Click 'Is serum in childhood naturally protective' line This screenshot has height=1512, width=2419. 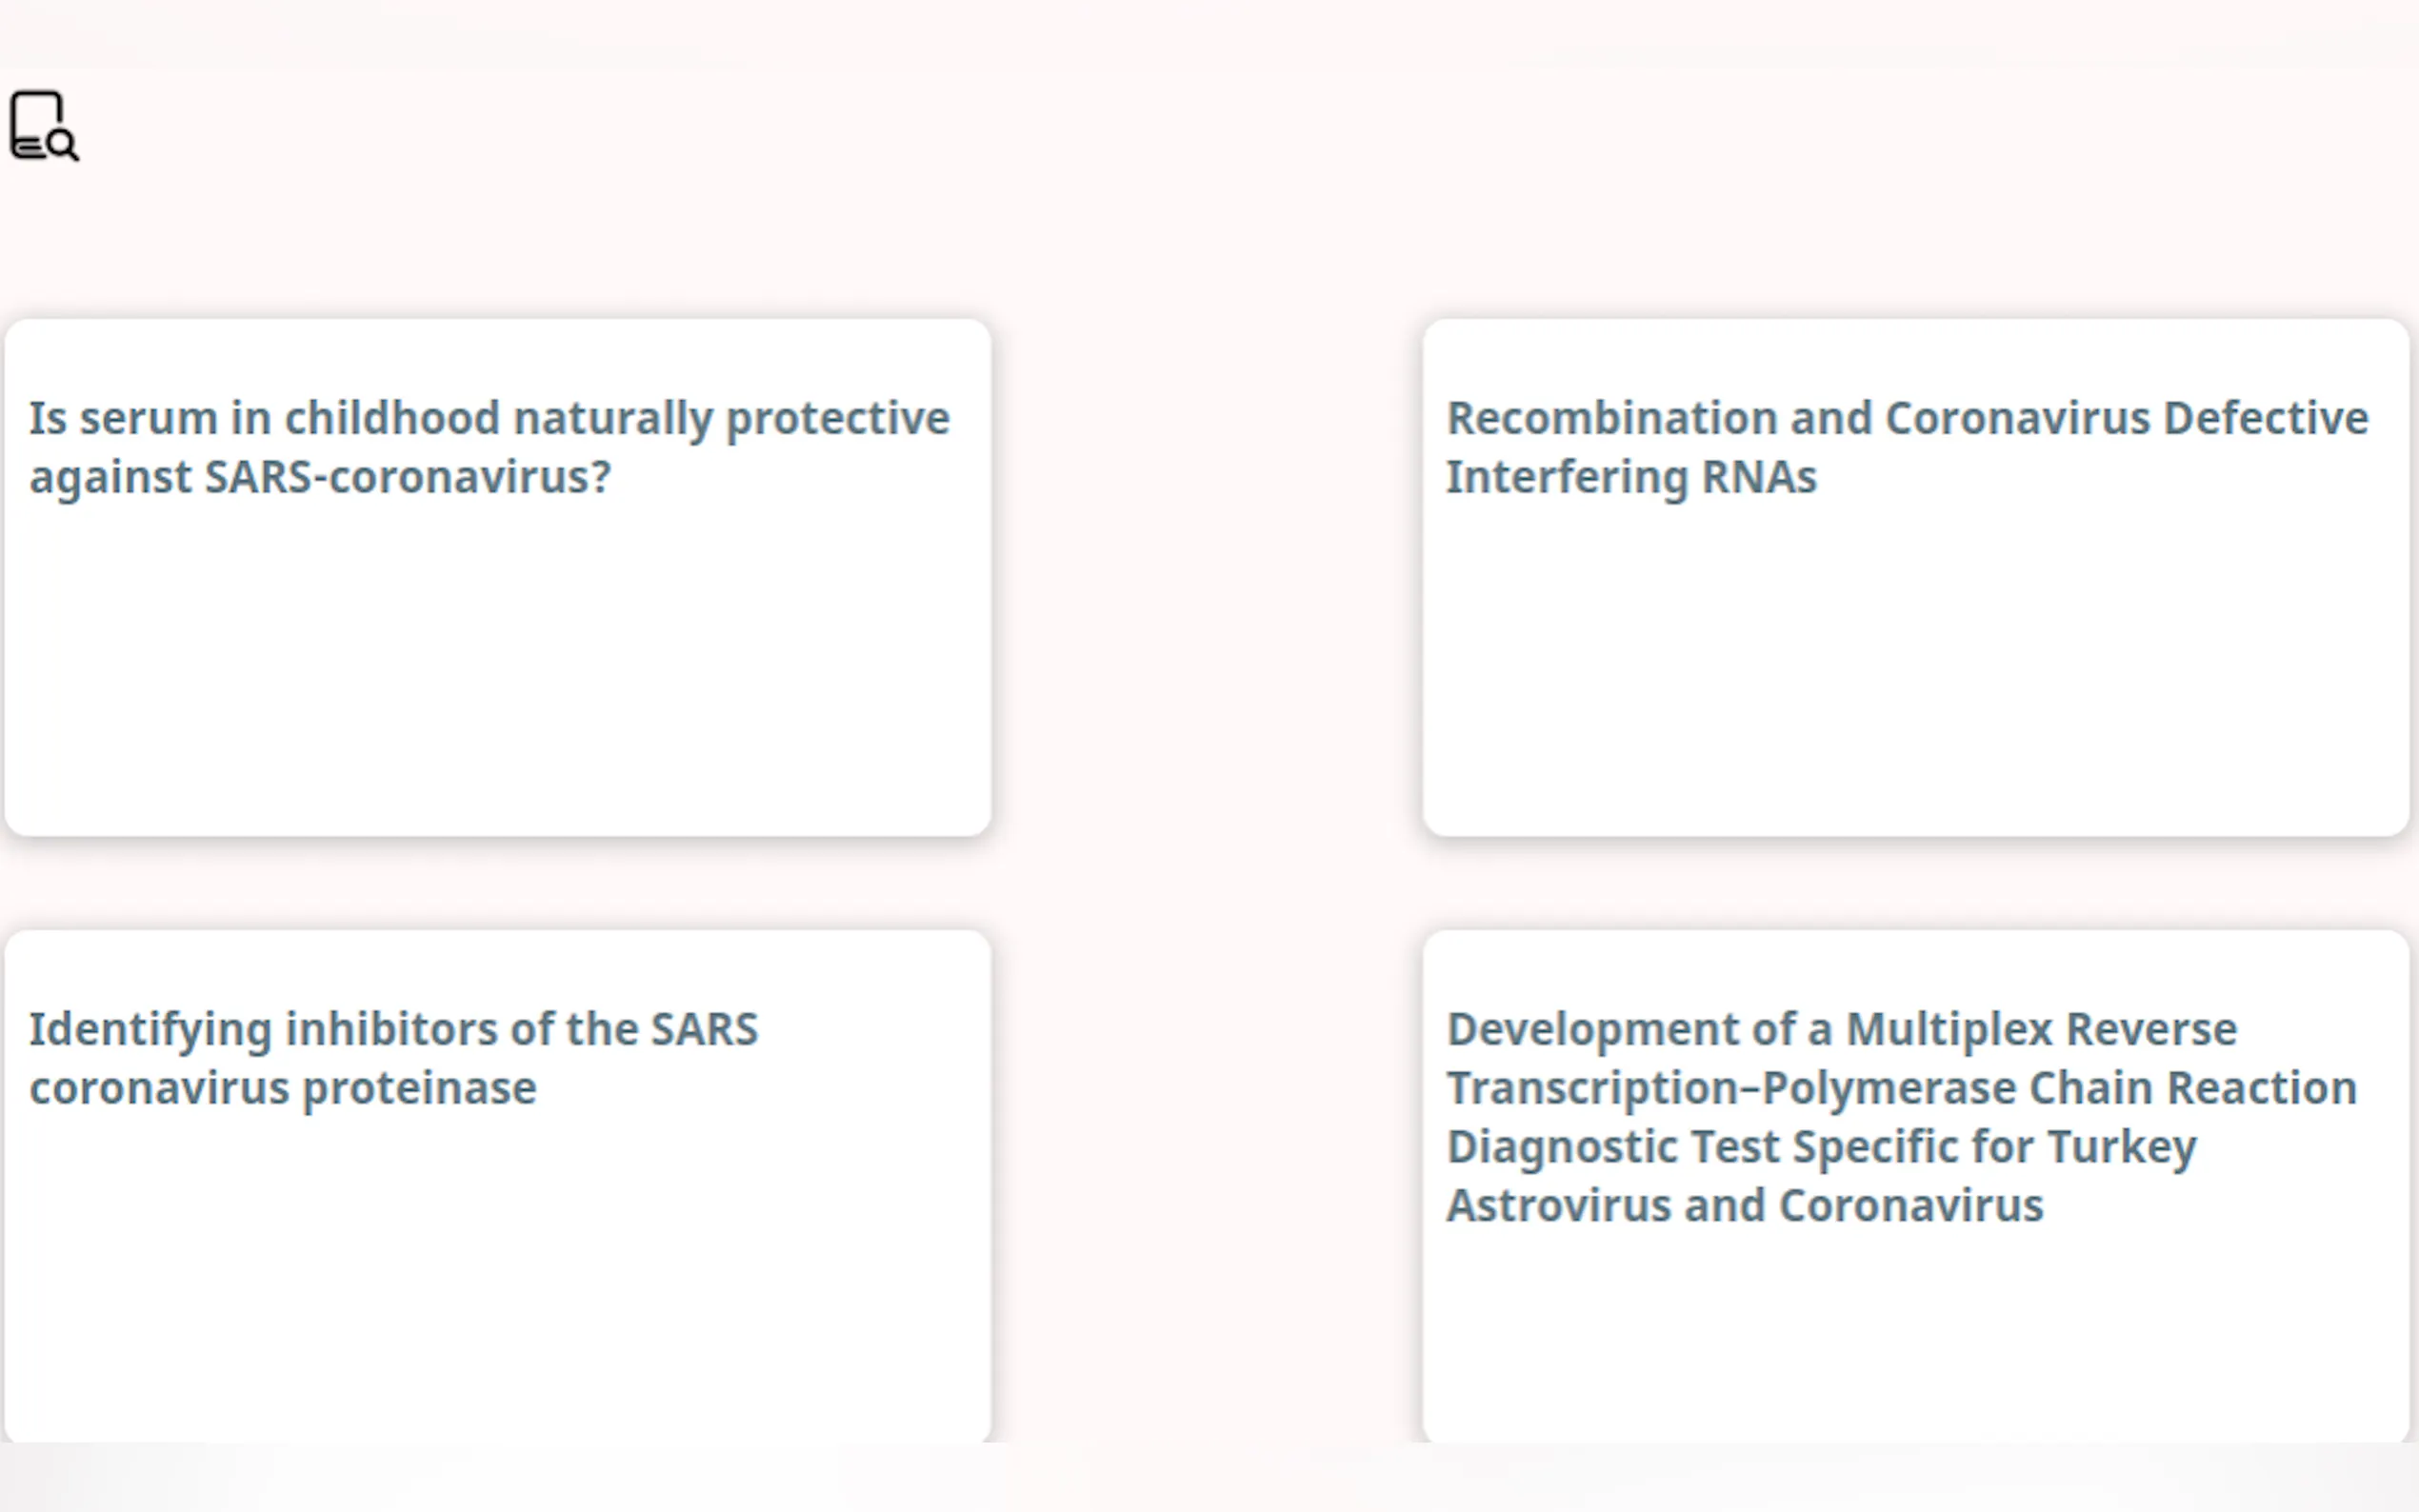tap(488, 418)
